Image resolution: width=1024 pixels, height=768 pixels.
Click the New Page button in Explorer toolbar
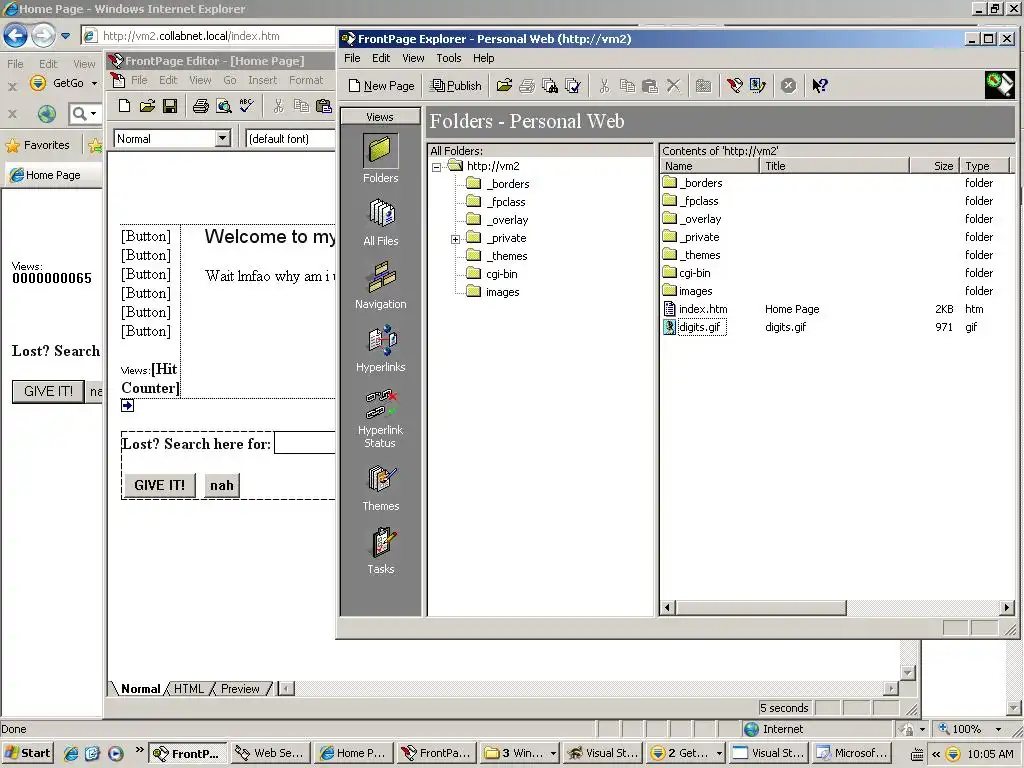[382, 86]
